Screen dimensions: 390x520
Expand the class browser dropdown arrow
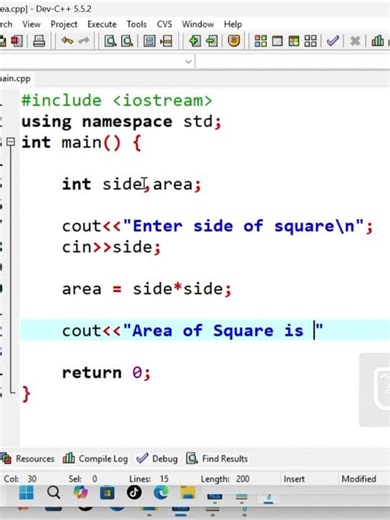click(188, 62)
